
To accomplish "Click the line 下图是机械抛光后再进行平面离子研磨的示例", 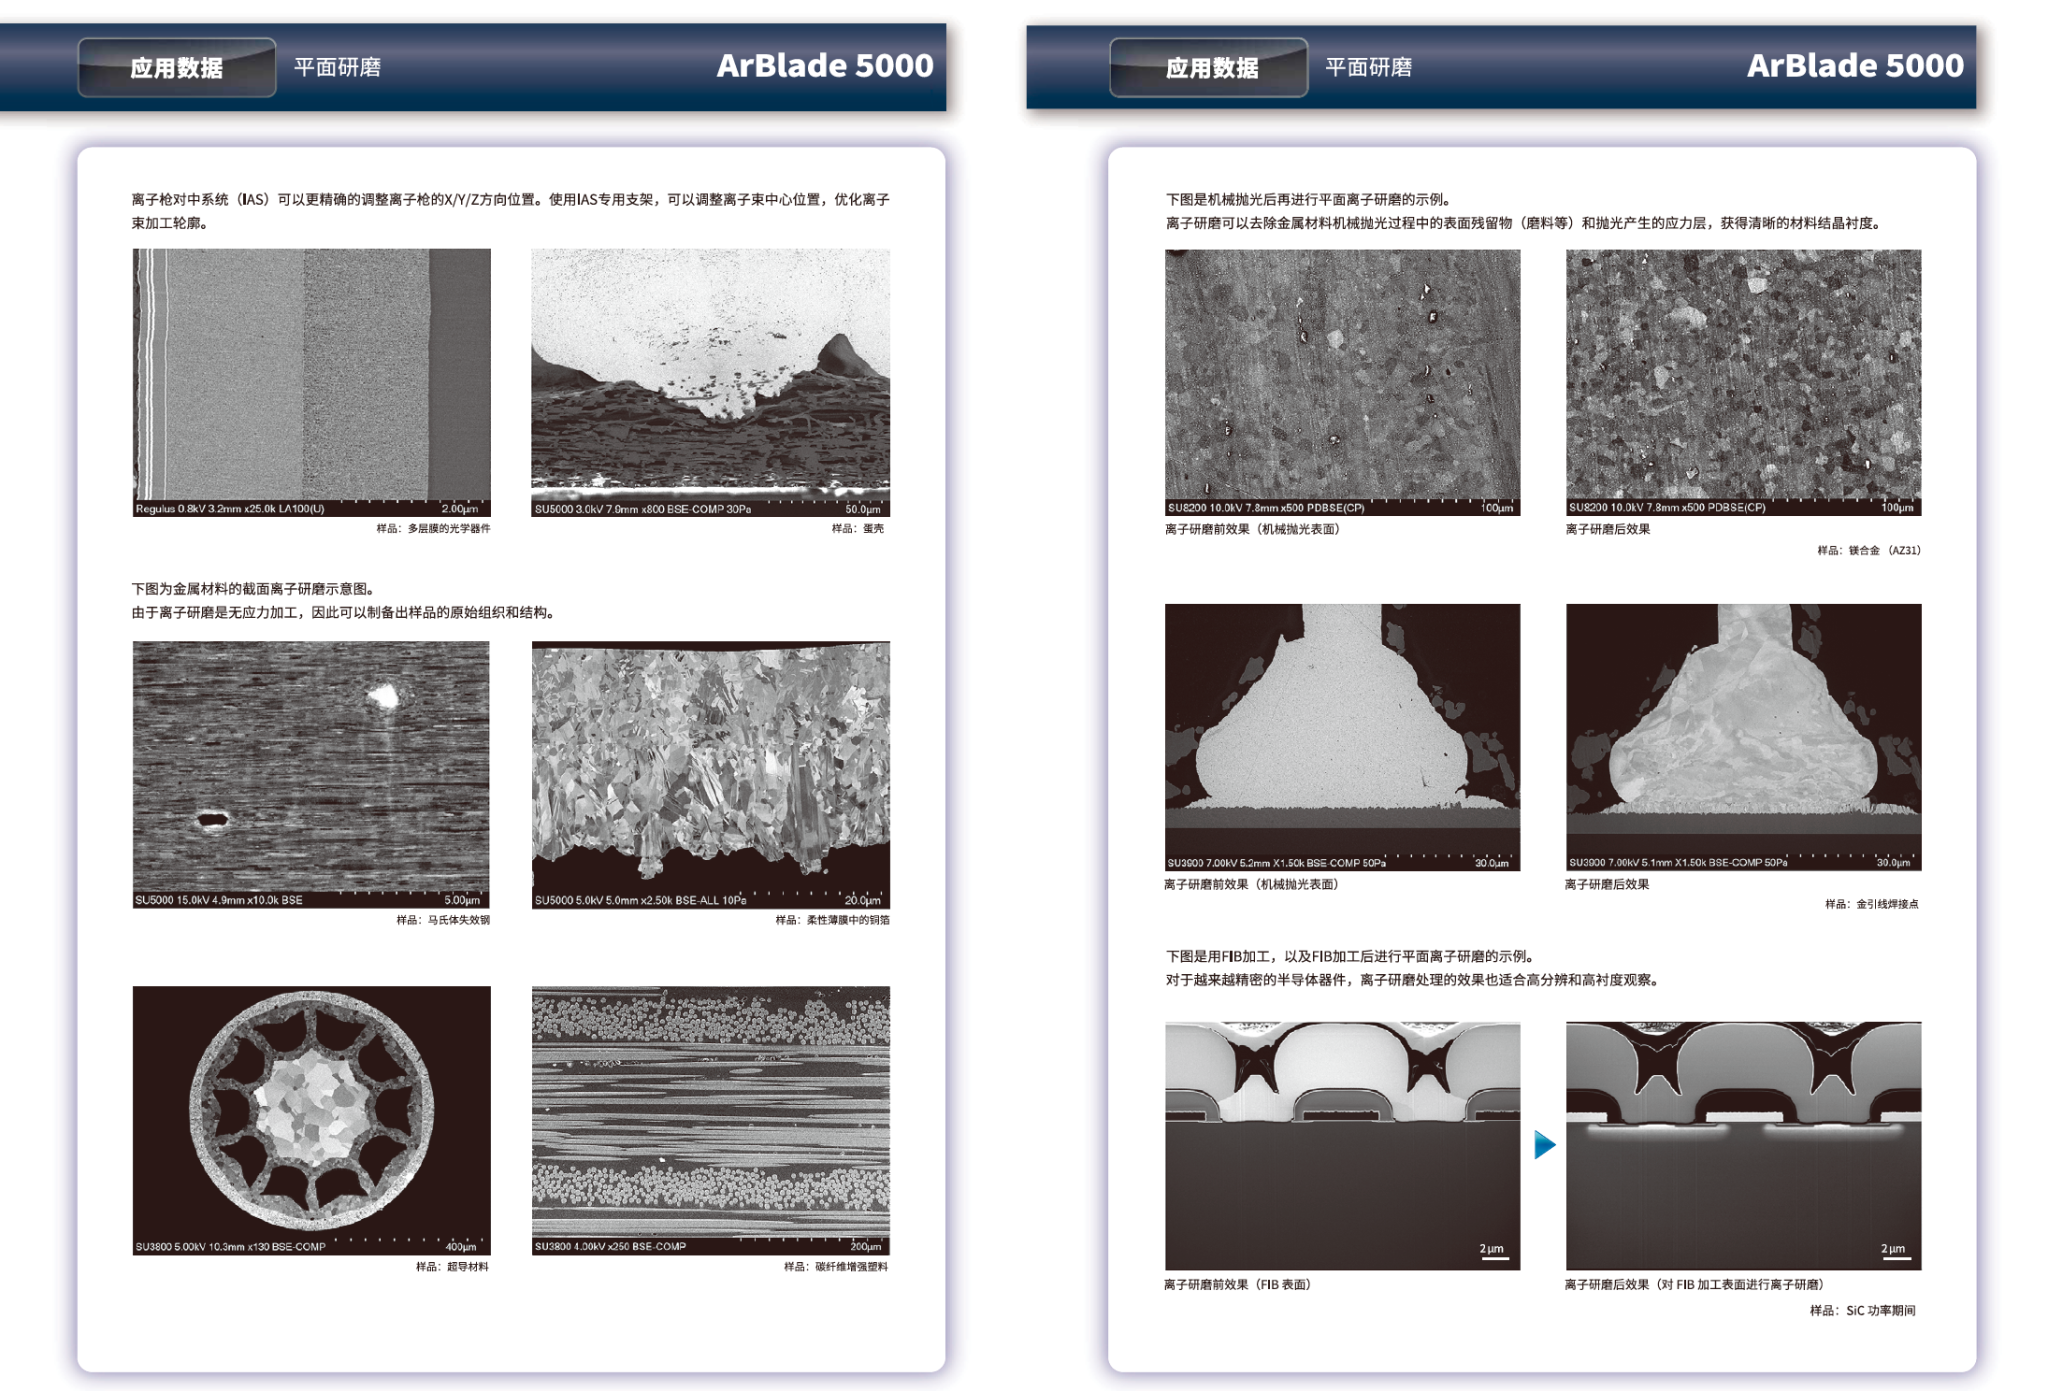I will pyautogui.click(x=1308, y=199).
